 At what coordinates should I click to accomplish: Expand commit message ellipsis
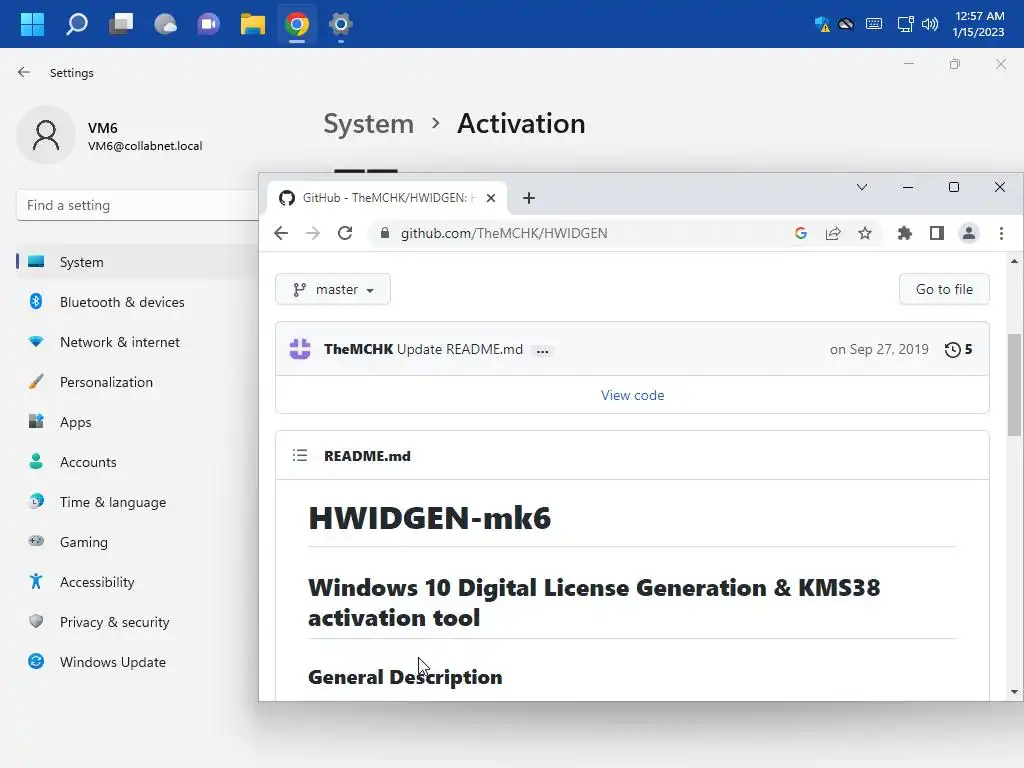click(542, 351)
